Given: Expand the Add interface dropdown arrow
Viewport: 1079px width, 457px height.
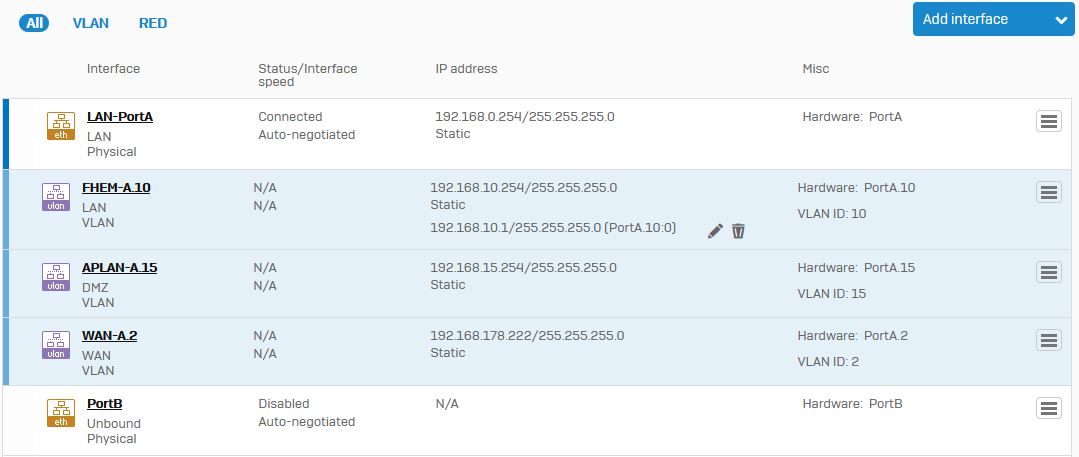Looking at the screenshot, I should 1060,20.
